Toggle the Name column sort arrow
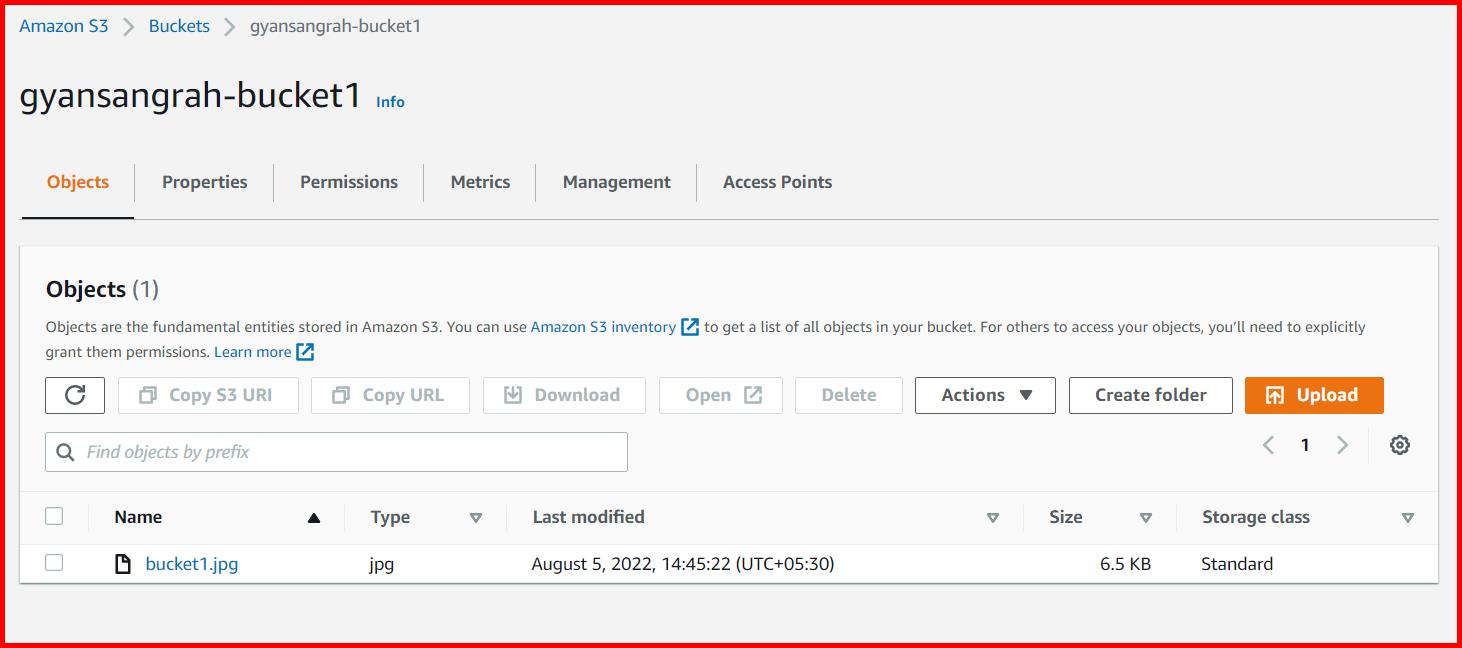This screenshot has width=1462, height=648. (x=313, y=517)
